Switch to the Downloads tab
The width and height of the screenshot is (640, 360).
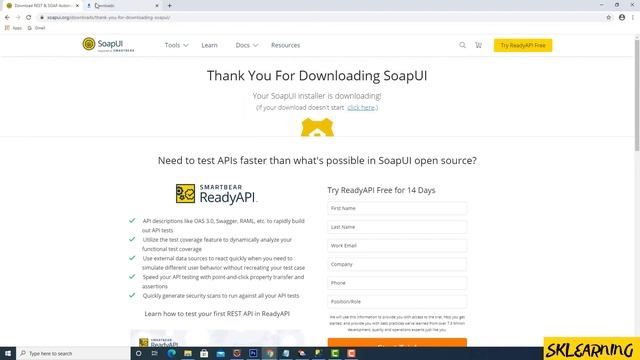[122, 6]
